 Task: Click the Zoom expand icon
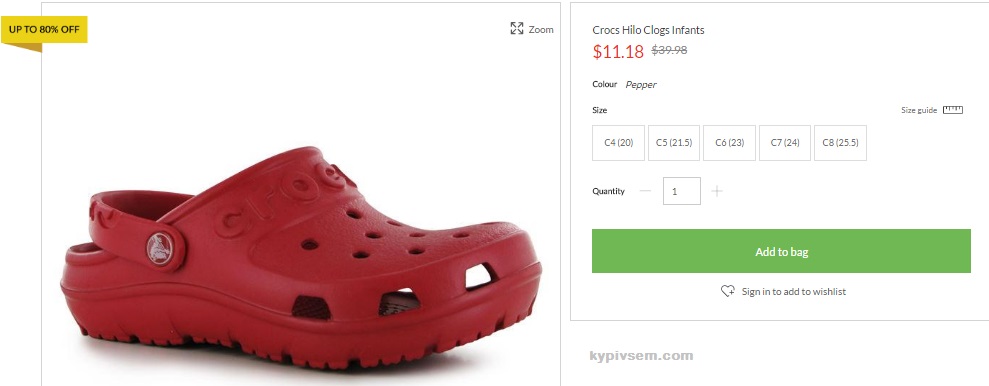[x=517, y=28]
